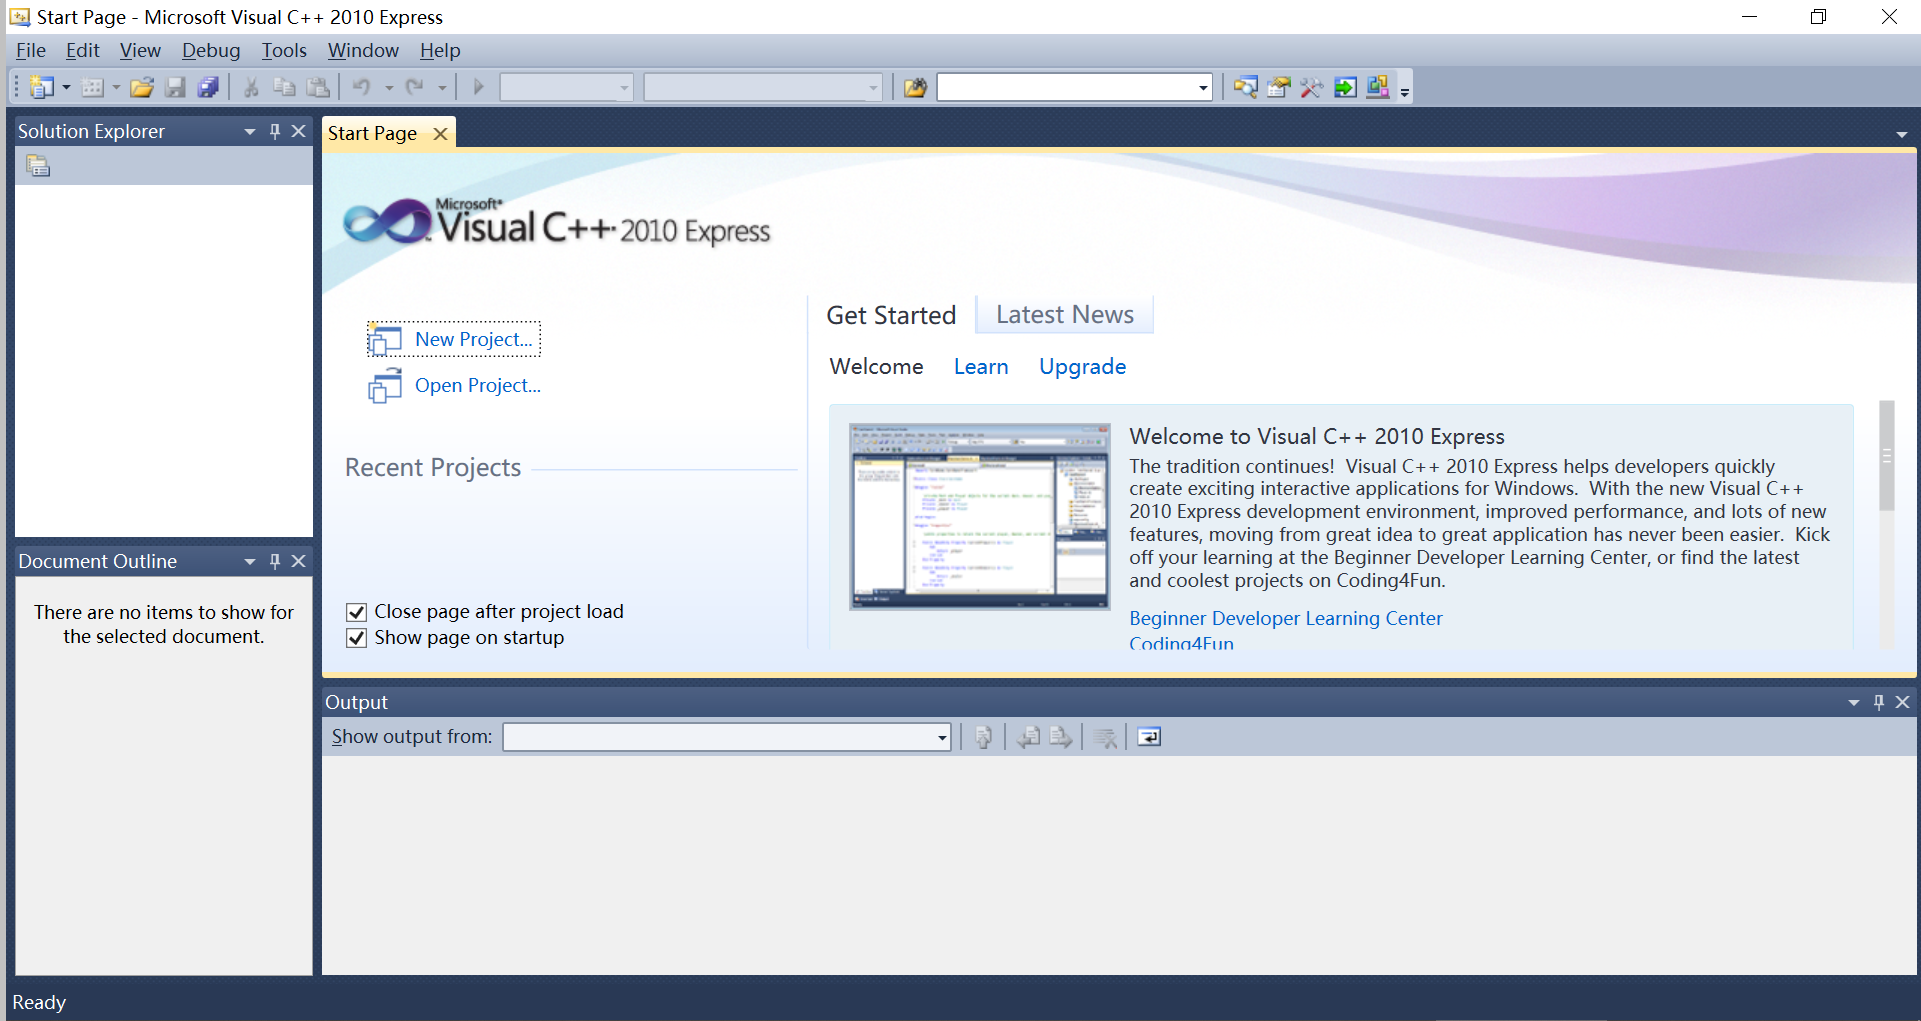The image size is (1921, 1021).
Task: Open the Edit menu
Action: (83, 50)
